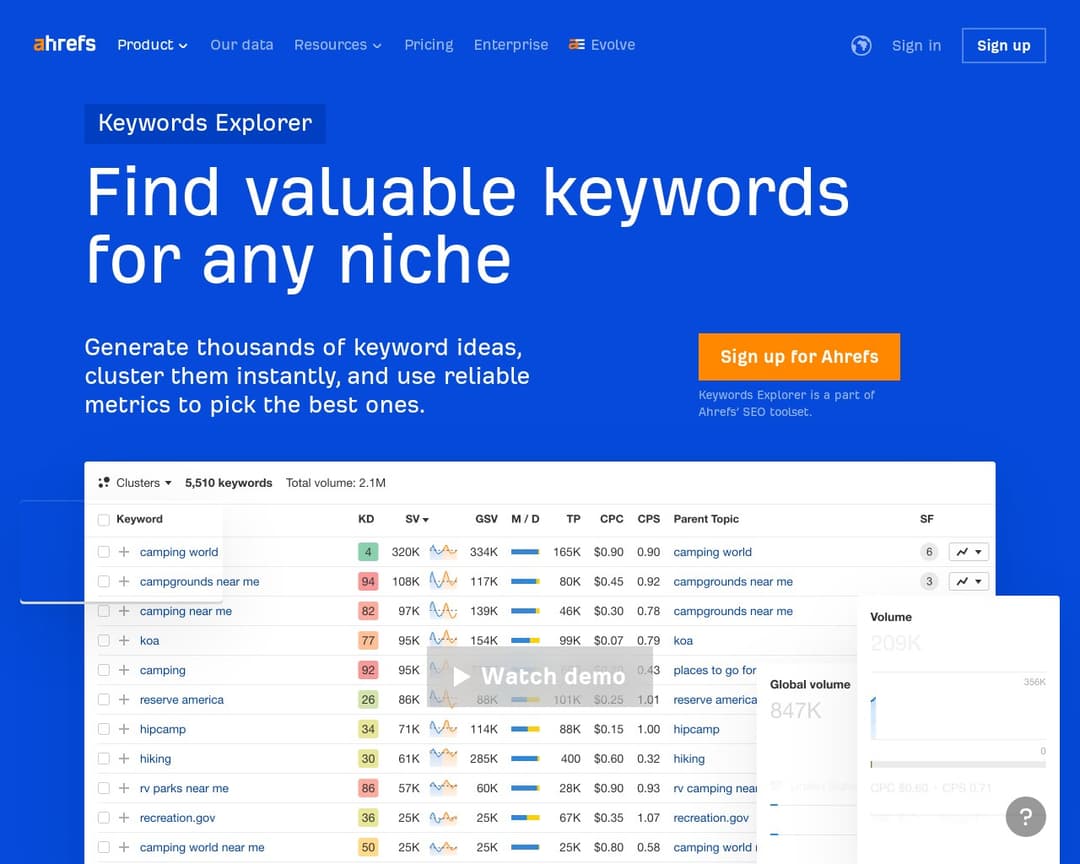Screen dimensions: 1080x864
Task: Open the help question mark bubble
Action: tap(1026, 817)
